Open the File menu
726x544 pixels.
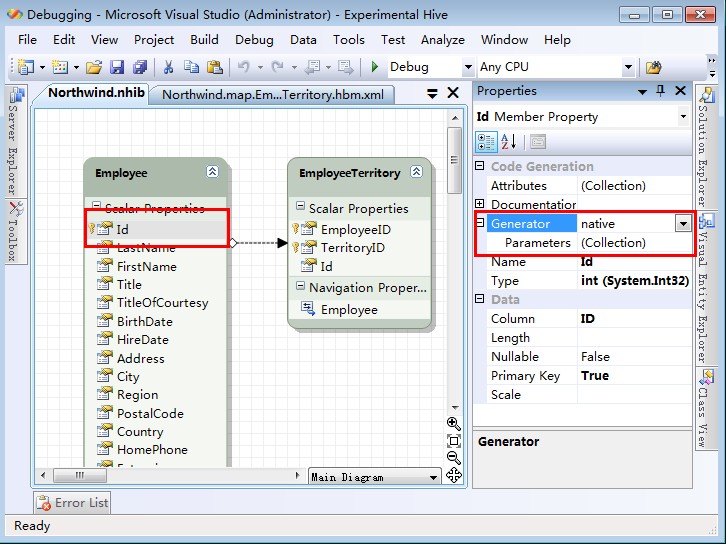coord(27,40)
